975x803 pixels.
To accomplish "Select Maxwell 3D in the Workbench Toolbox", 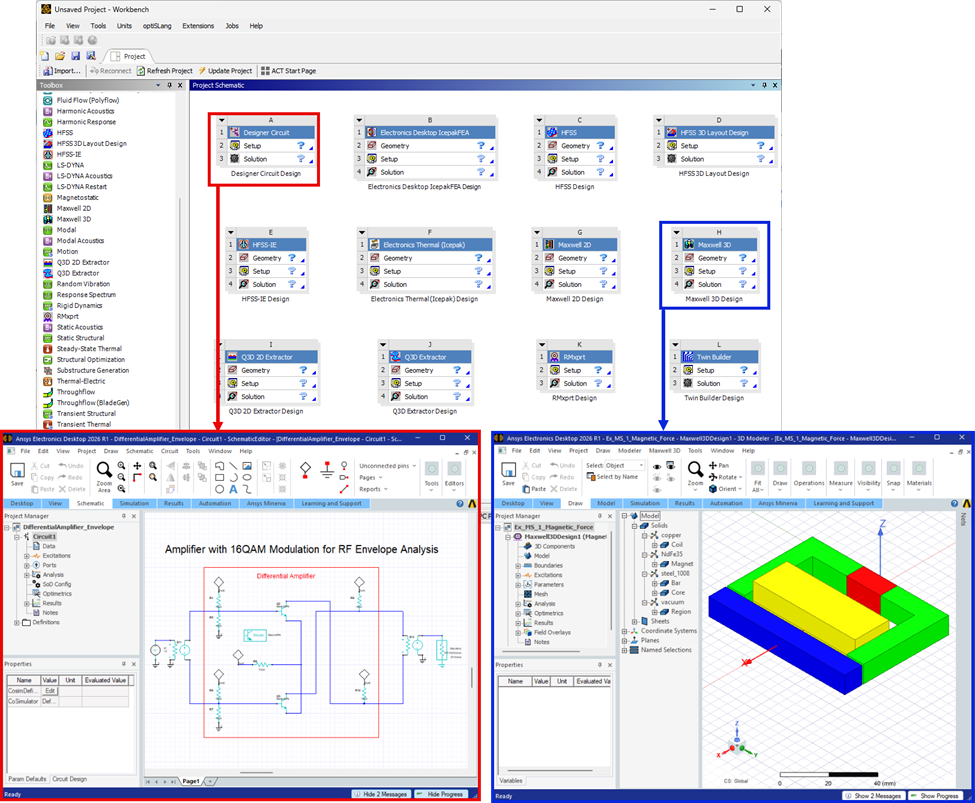I will 73,219.
